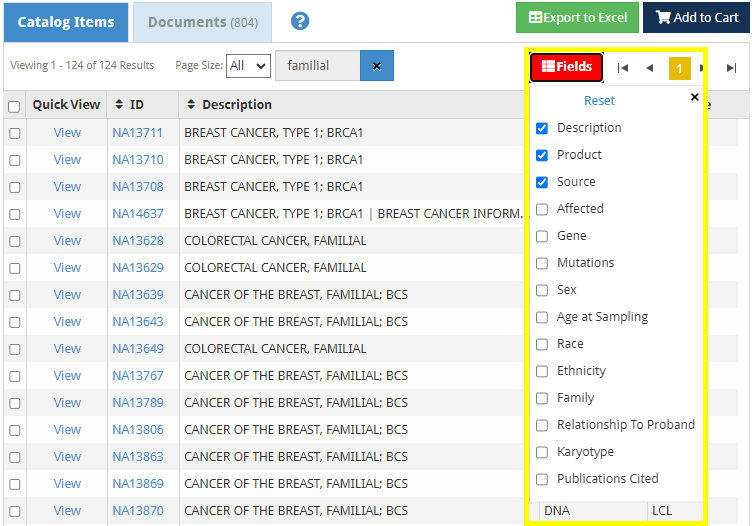Close the Fields panel
752x526 pixels.
(x=695, y=98)
